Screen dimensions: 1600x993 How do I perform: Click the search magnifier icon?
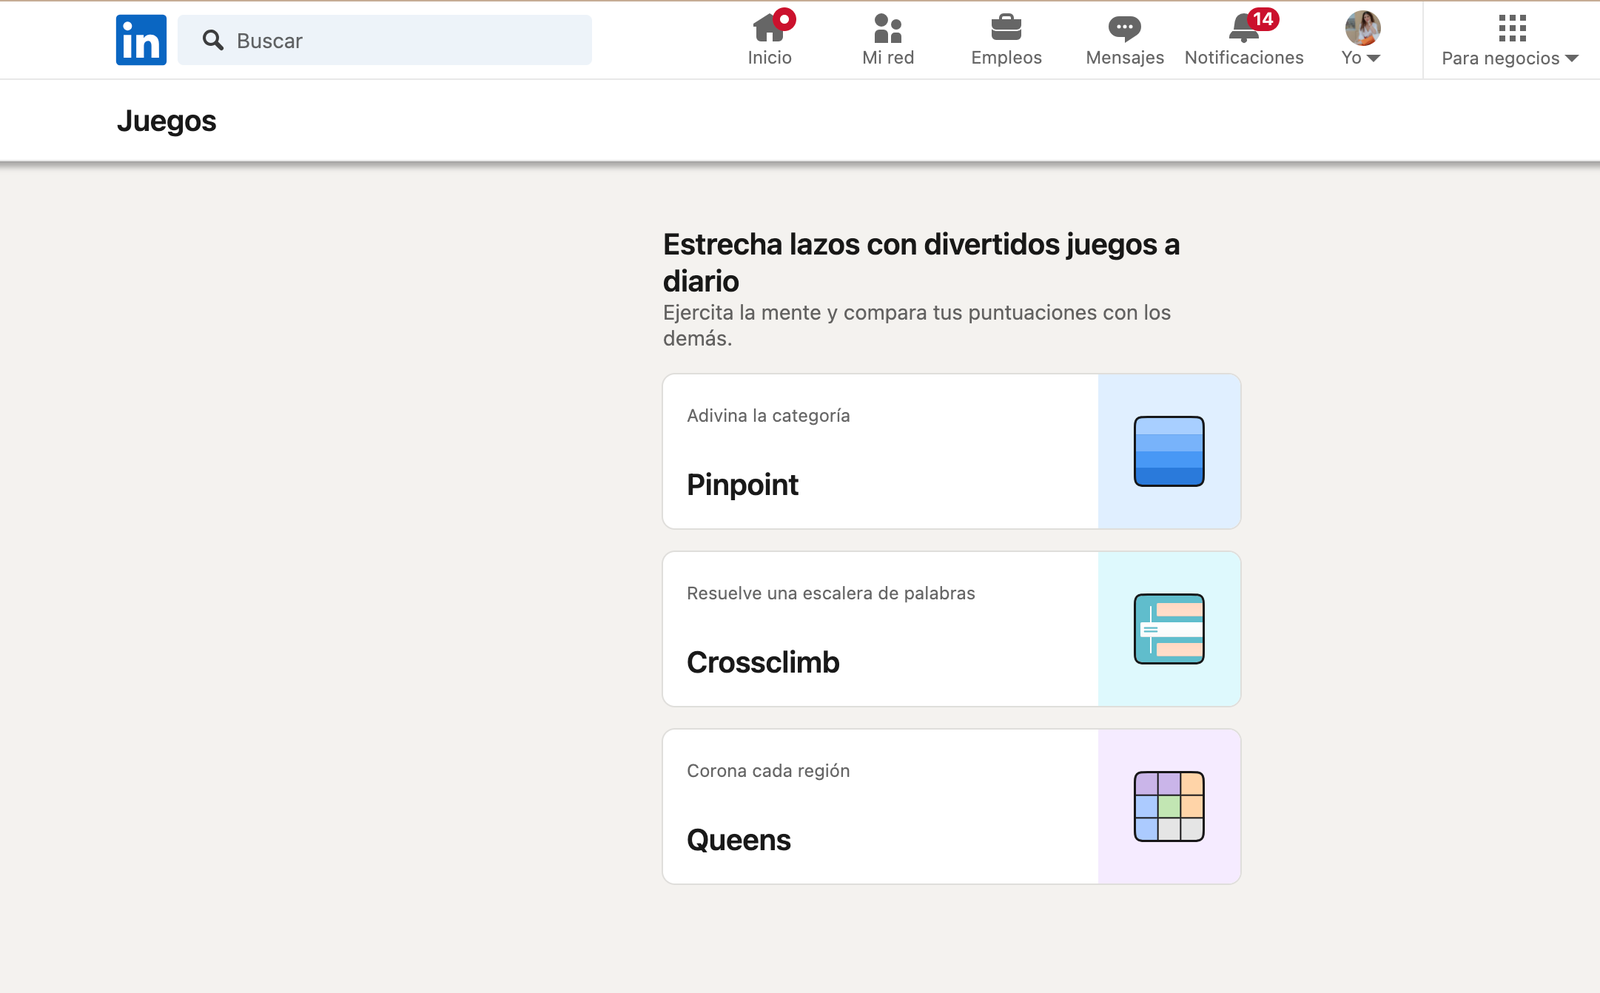pyautogui.click(x=213, y=40)
